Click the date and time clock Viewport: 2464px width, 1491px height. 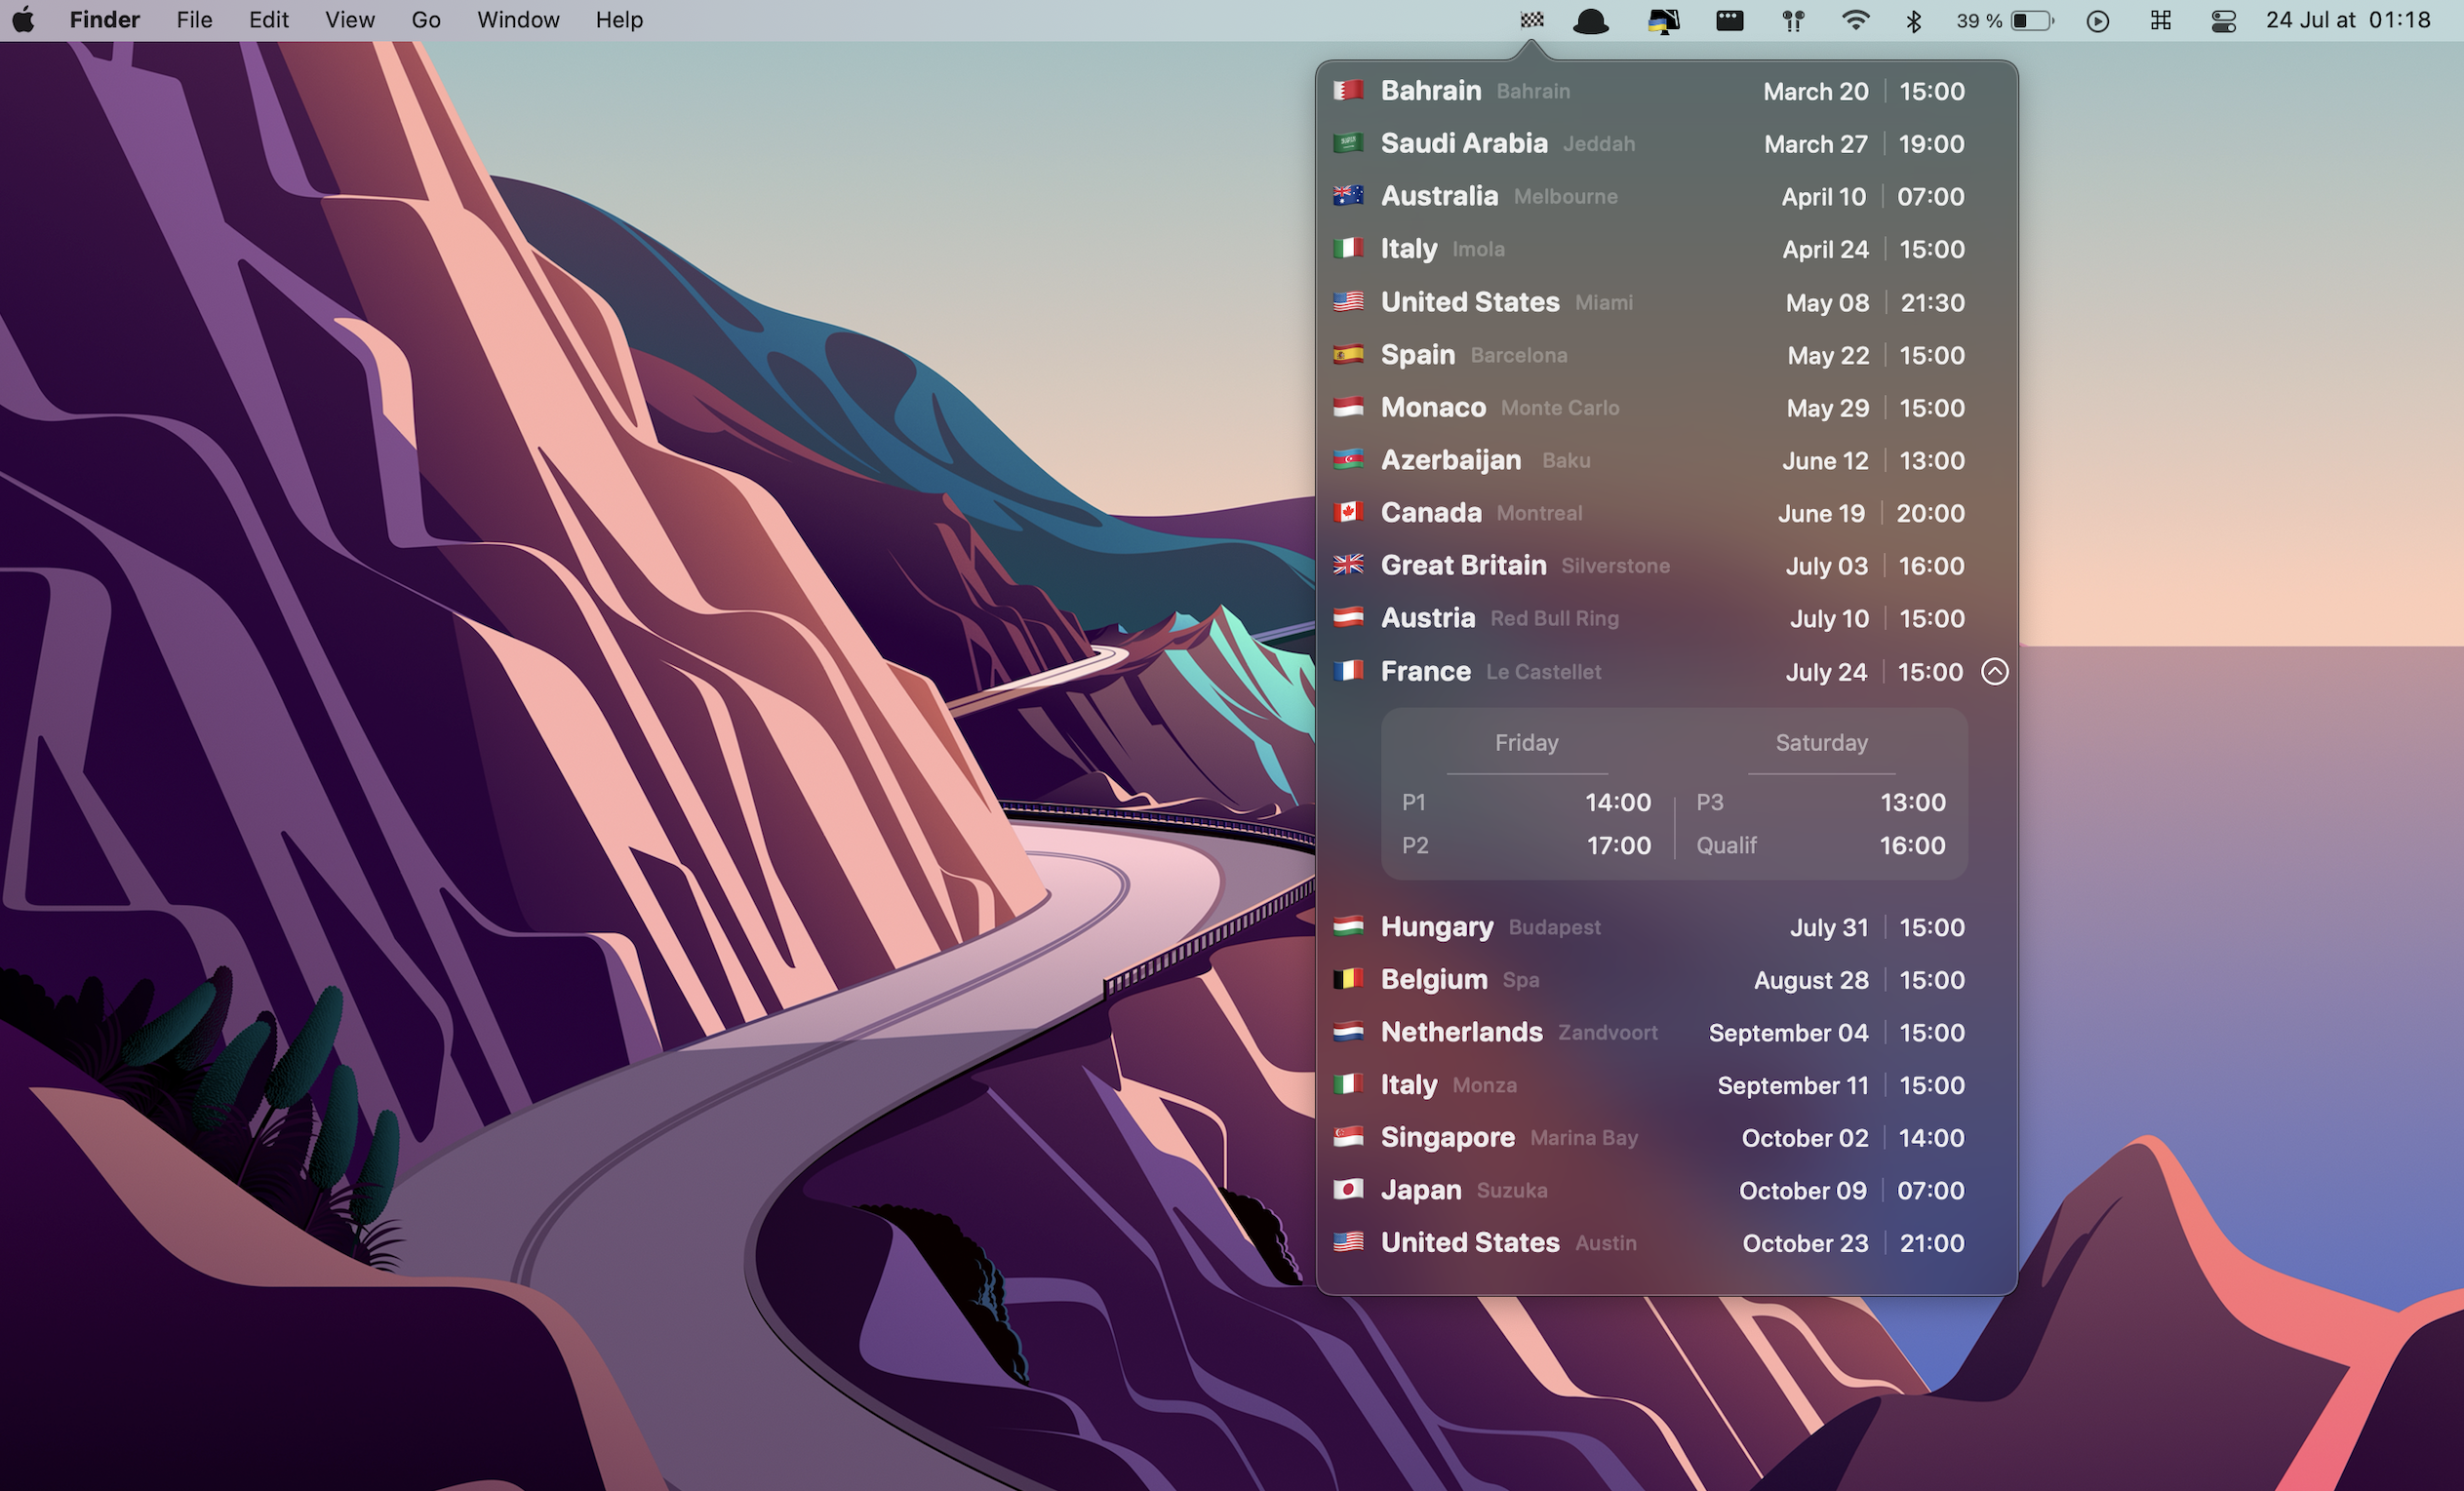coord(2347,20)
